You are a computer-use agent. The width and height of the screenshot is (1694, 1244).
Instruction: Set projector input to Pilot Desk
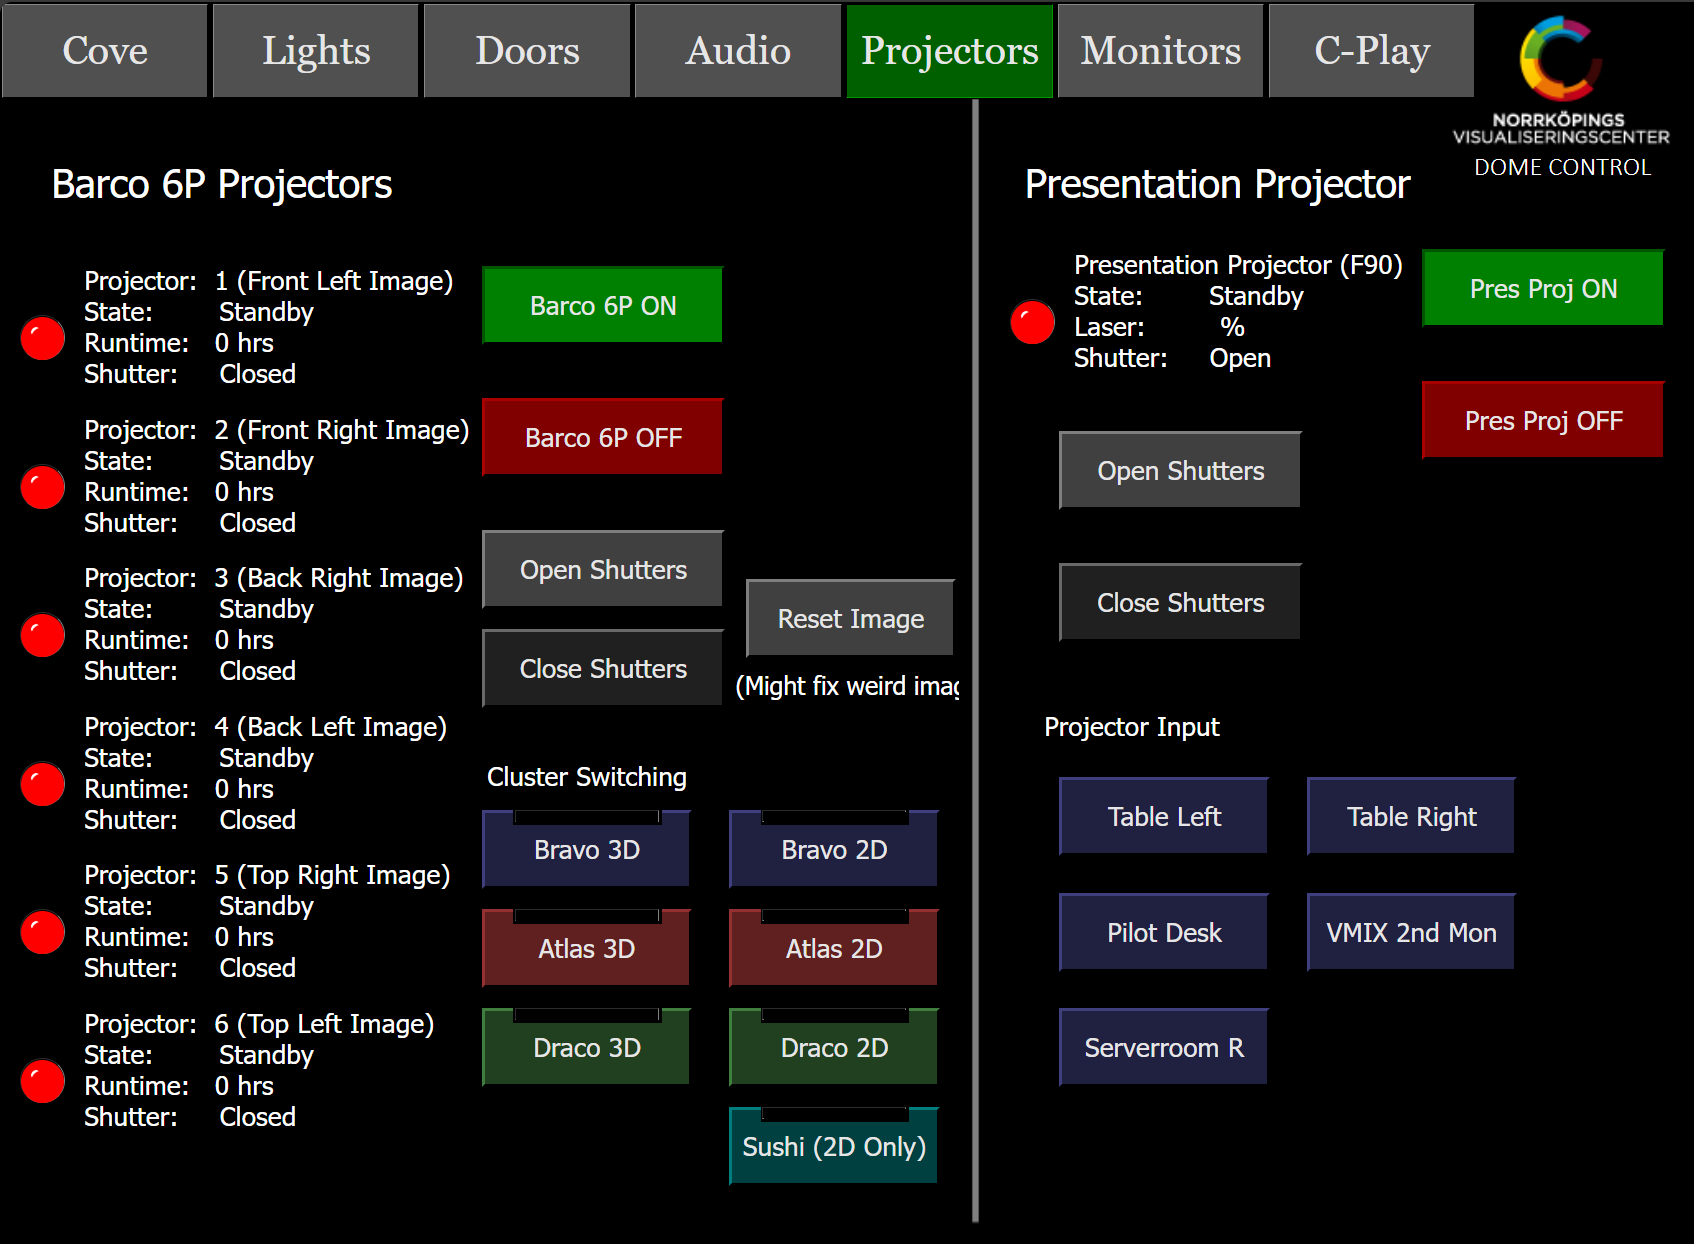[x=1164, y=932]
